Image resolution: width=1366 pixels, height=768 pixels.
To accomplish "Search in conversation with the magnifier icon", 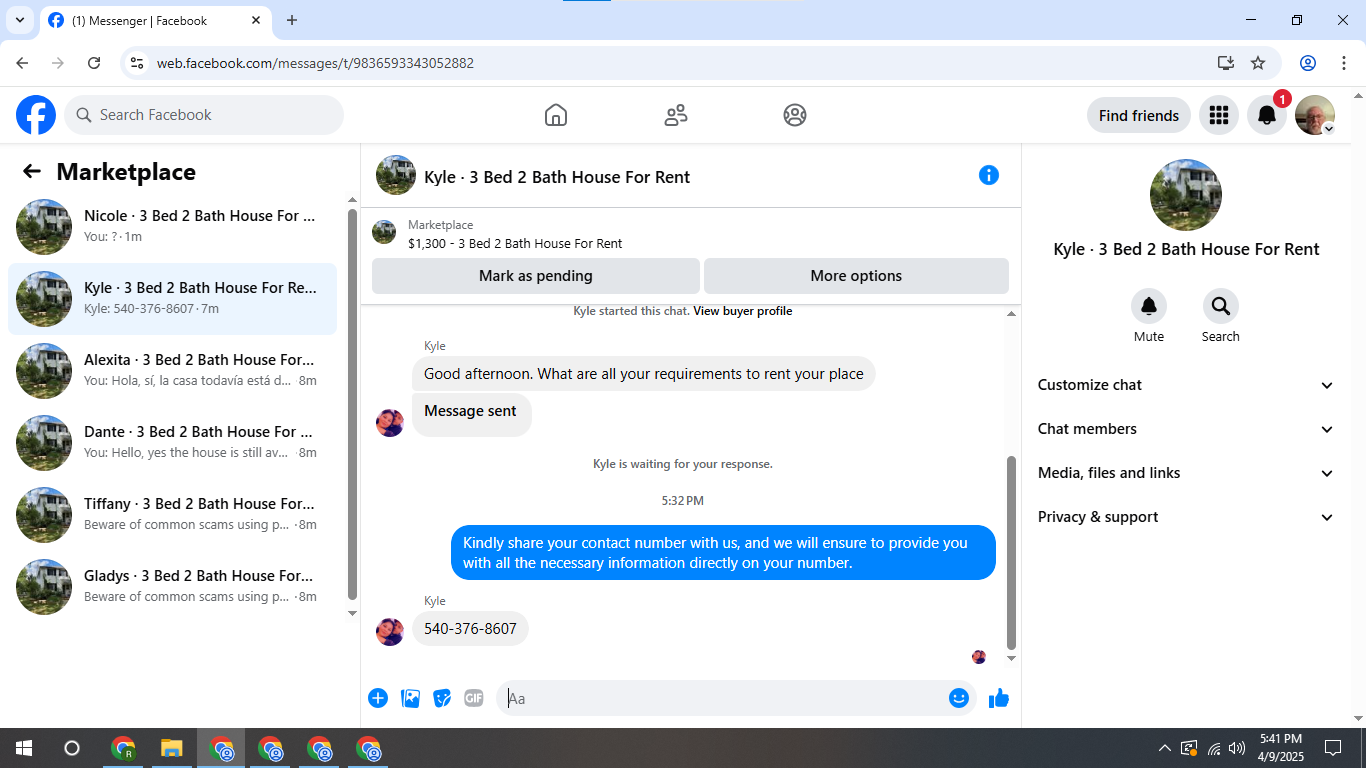I will coord(1221,306).
